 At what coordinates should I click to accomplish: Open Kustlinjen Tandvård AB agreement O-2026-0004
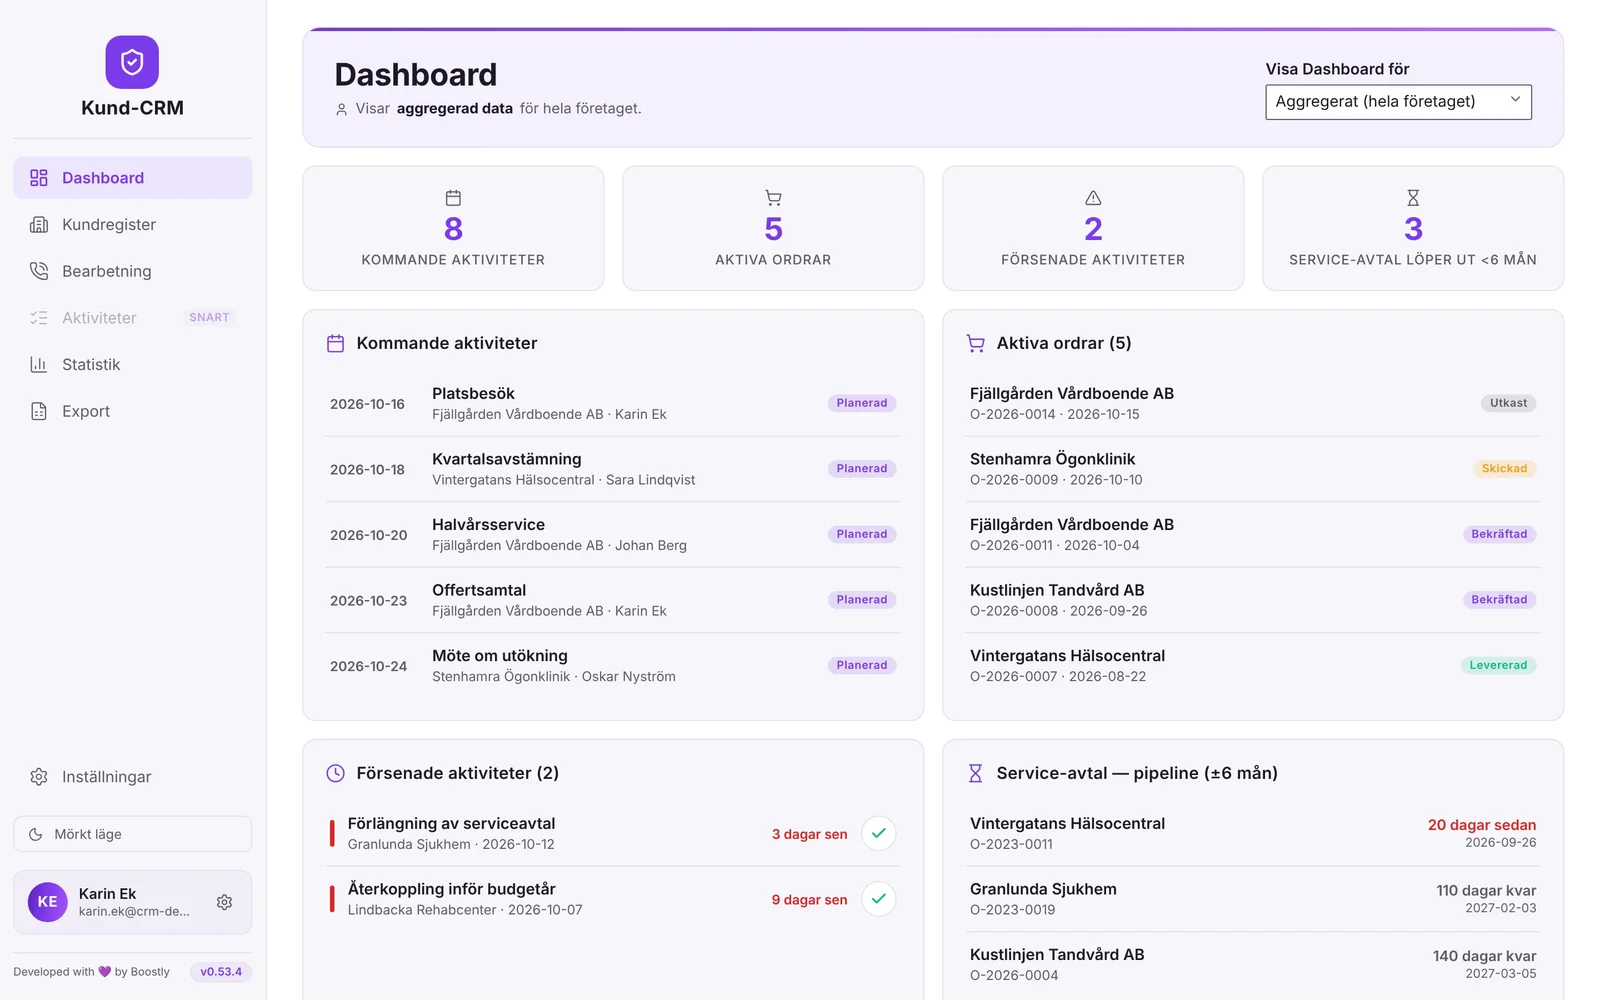pyautogui.click(x=1253, y=964)
